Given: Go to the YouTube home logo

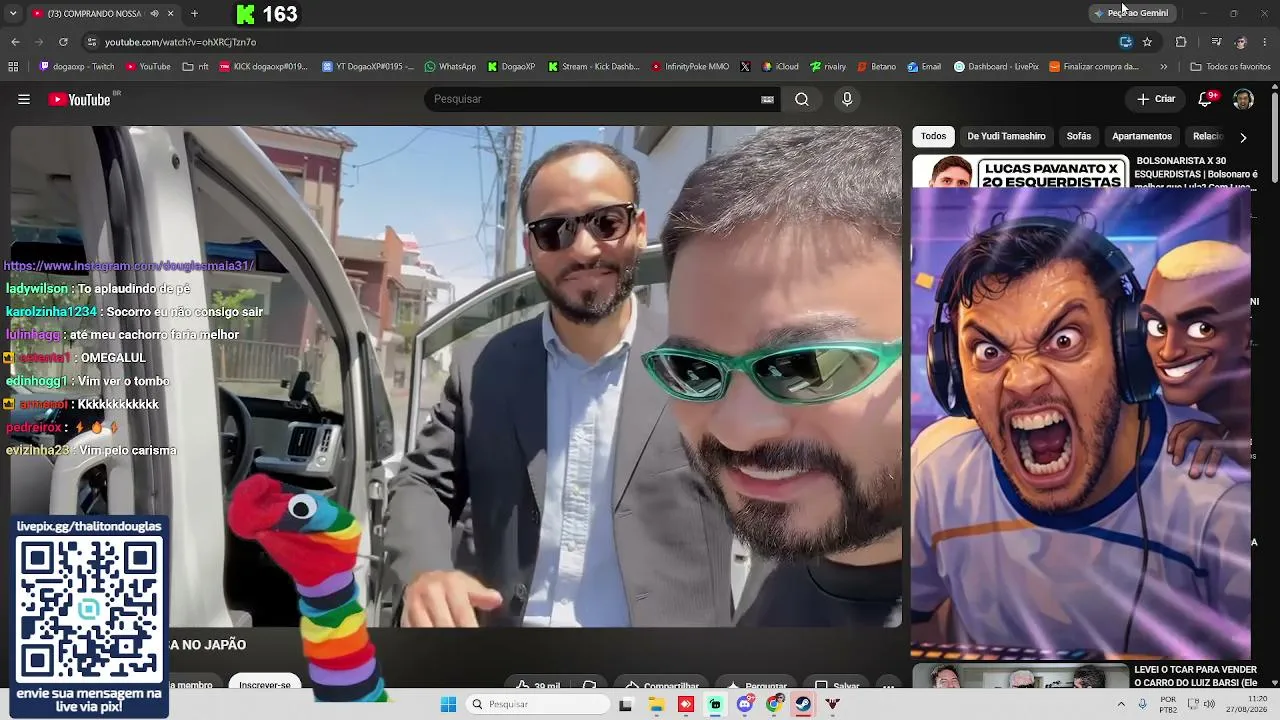Looking at the screenshot, I should coord(79,99).
